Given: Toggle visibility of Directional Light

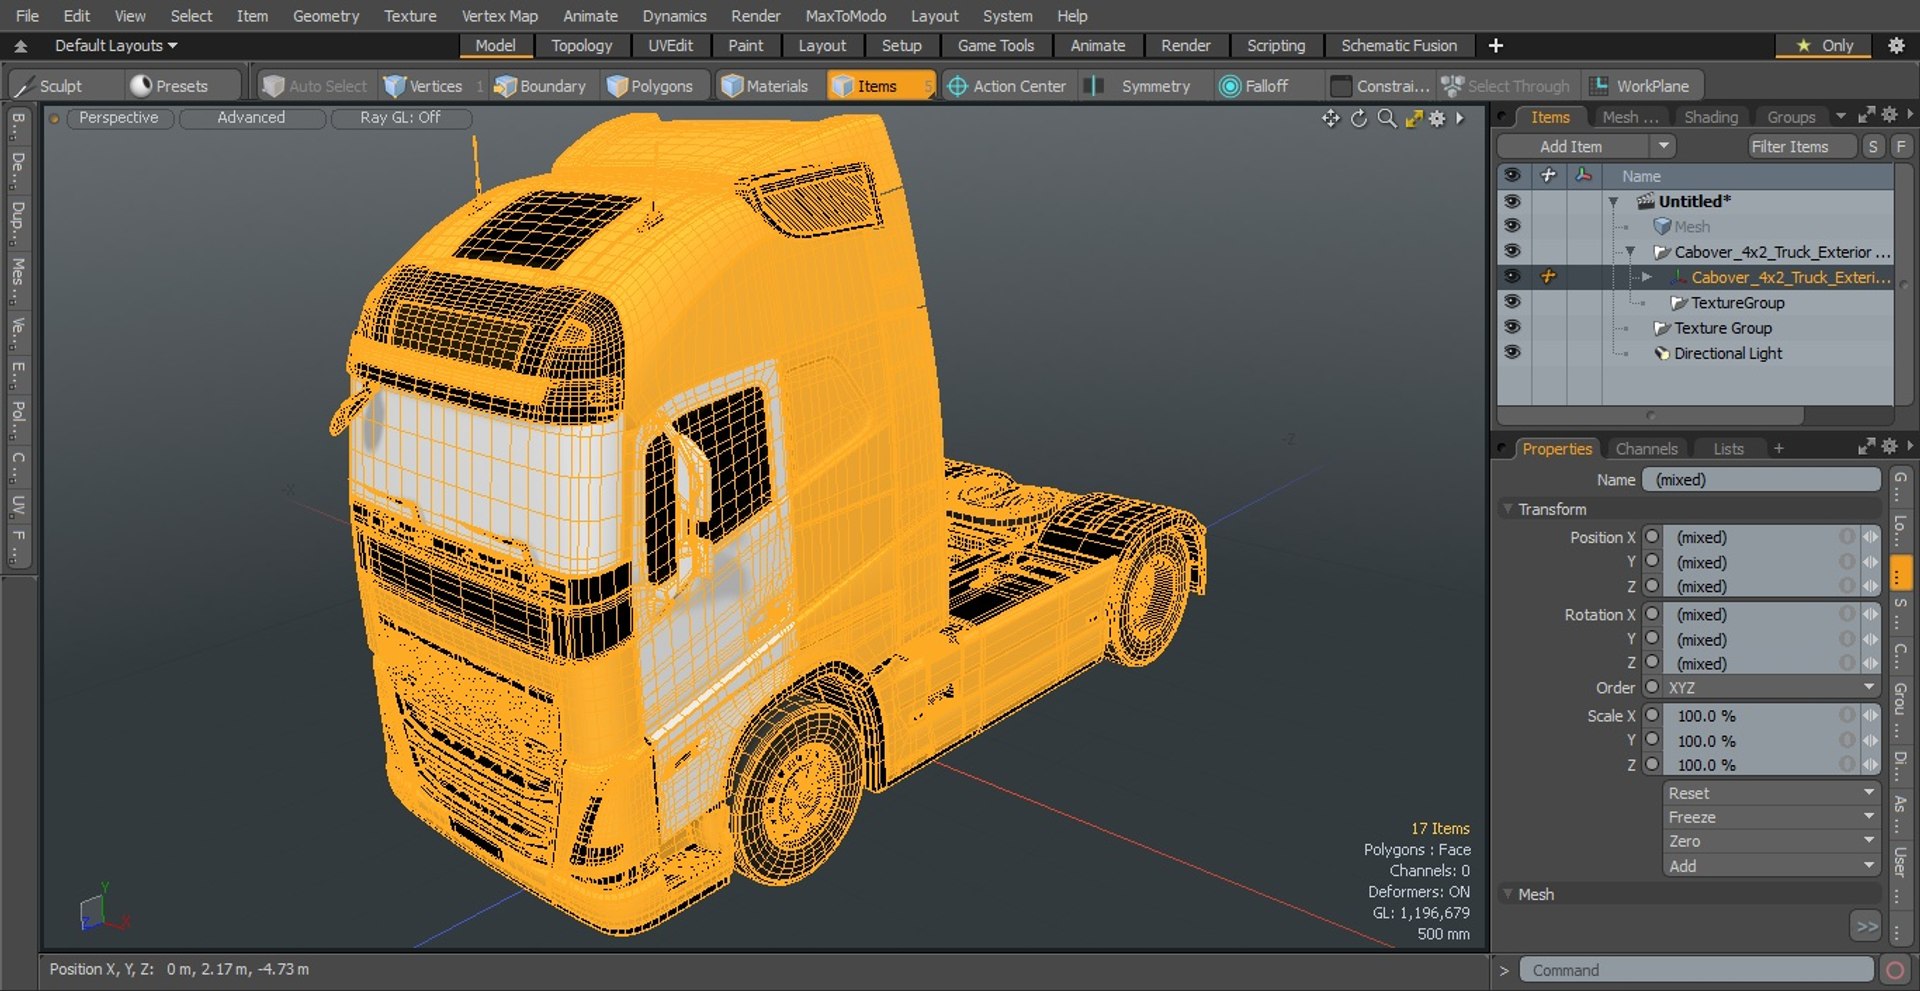Looking at the screenshot, I should tap(1512, 353).
